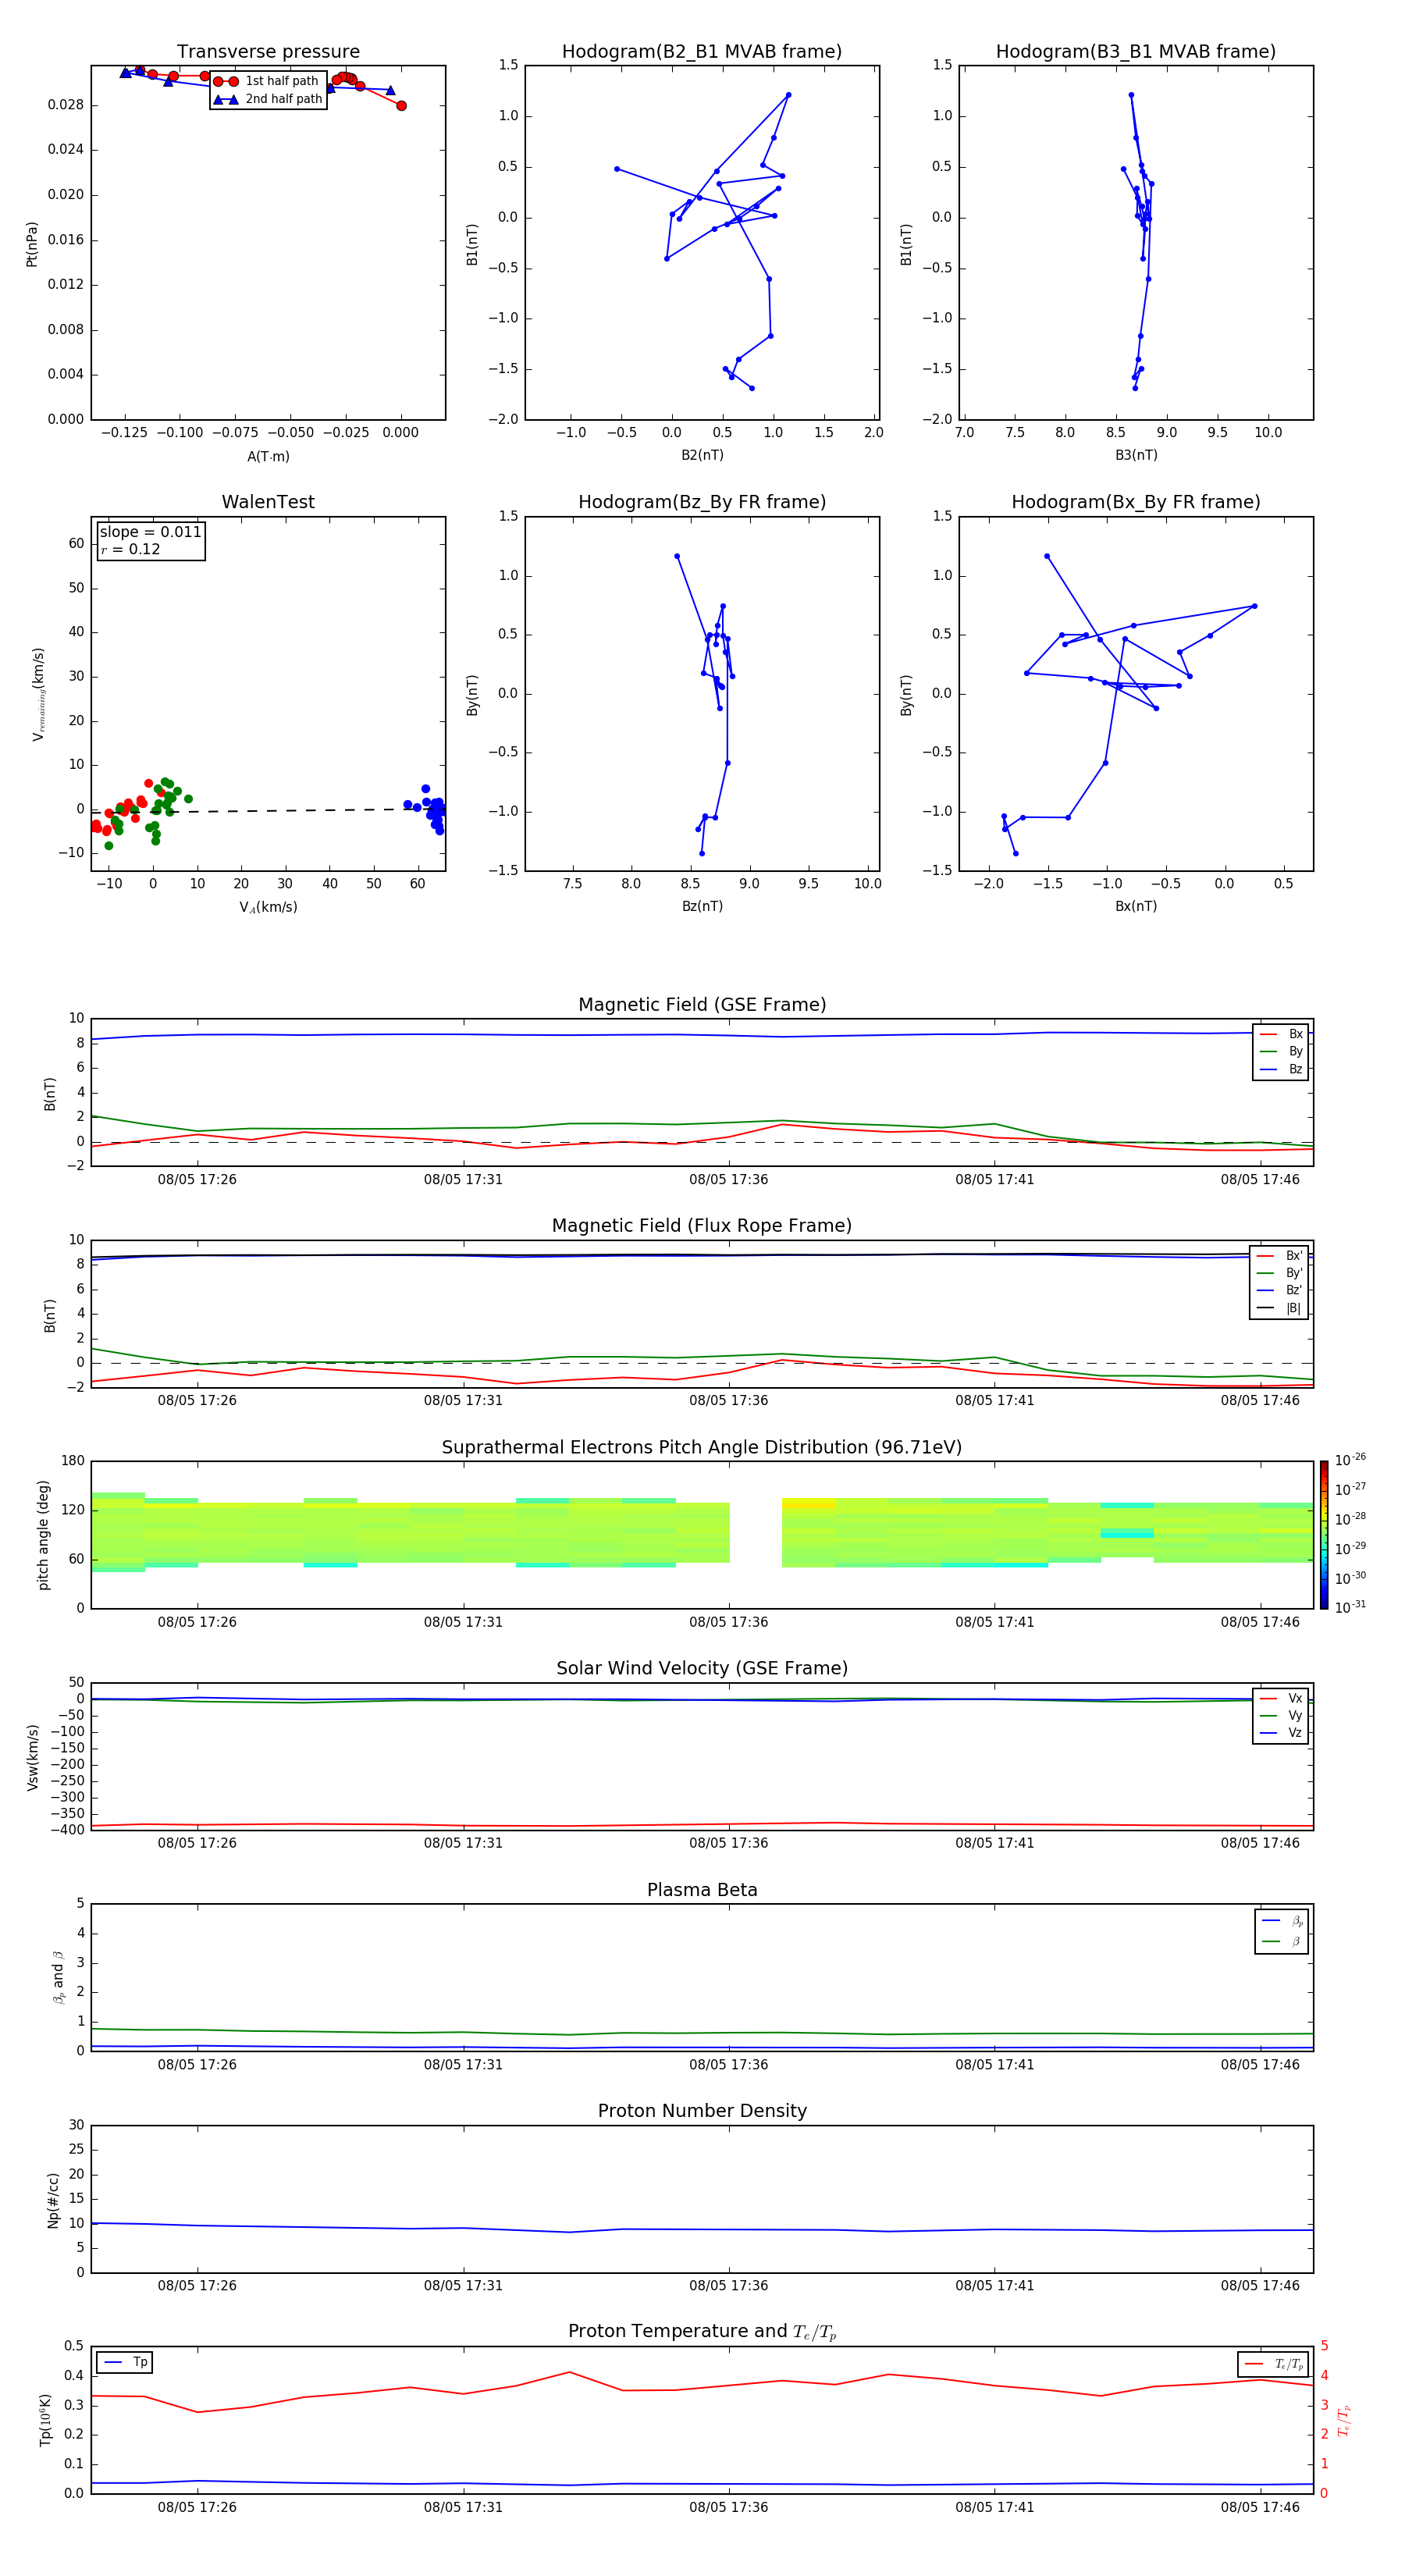Click the 'Bz' legend entry in GSE magnetic field
The height and width of the screenshot is (2576, 1405).
[1281, 1069]
